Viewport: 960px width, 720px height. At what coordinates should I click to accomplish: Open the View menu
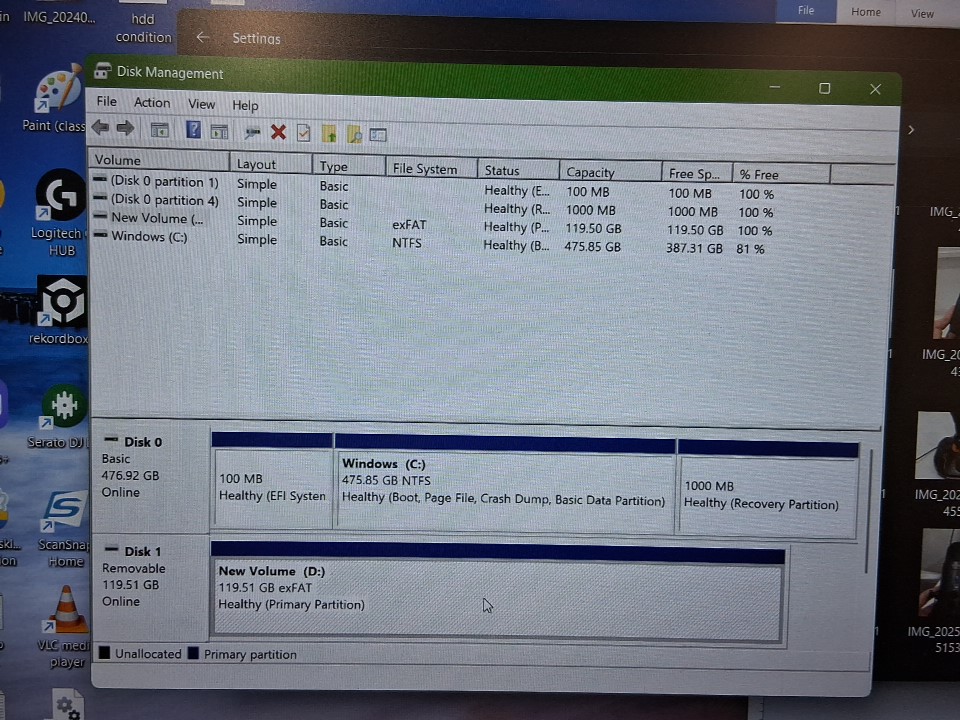[x=201, y=104]
